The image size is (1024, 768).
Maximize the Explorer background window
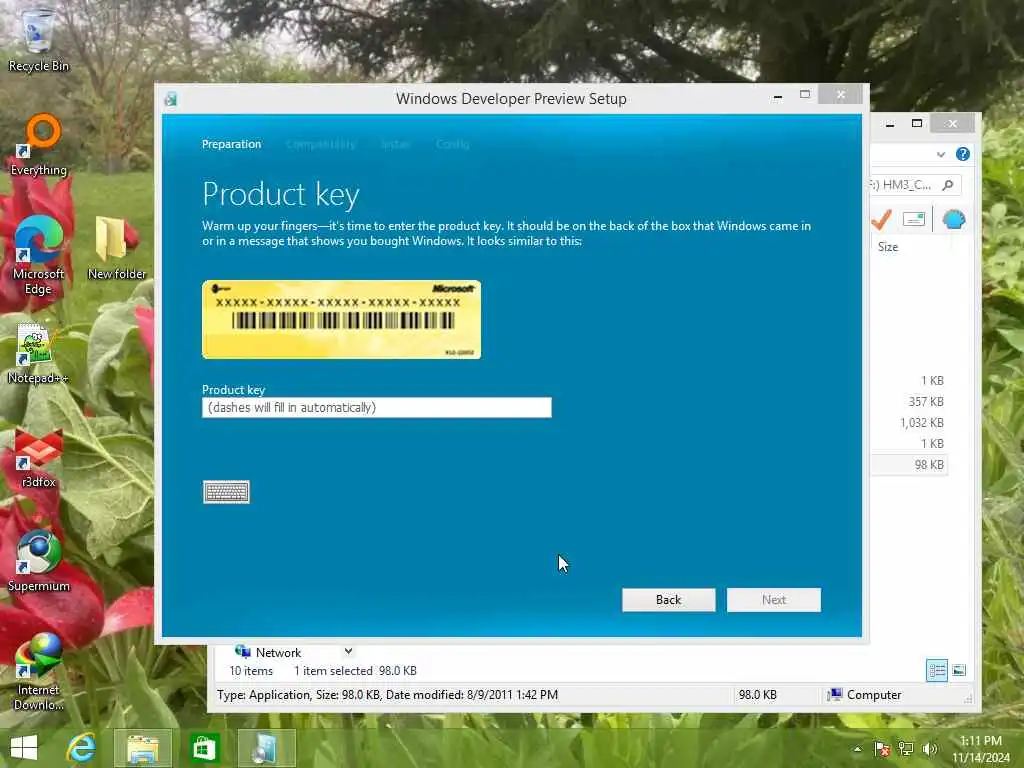pos(917,123)
